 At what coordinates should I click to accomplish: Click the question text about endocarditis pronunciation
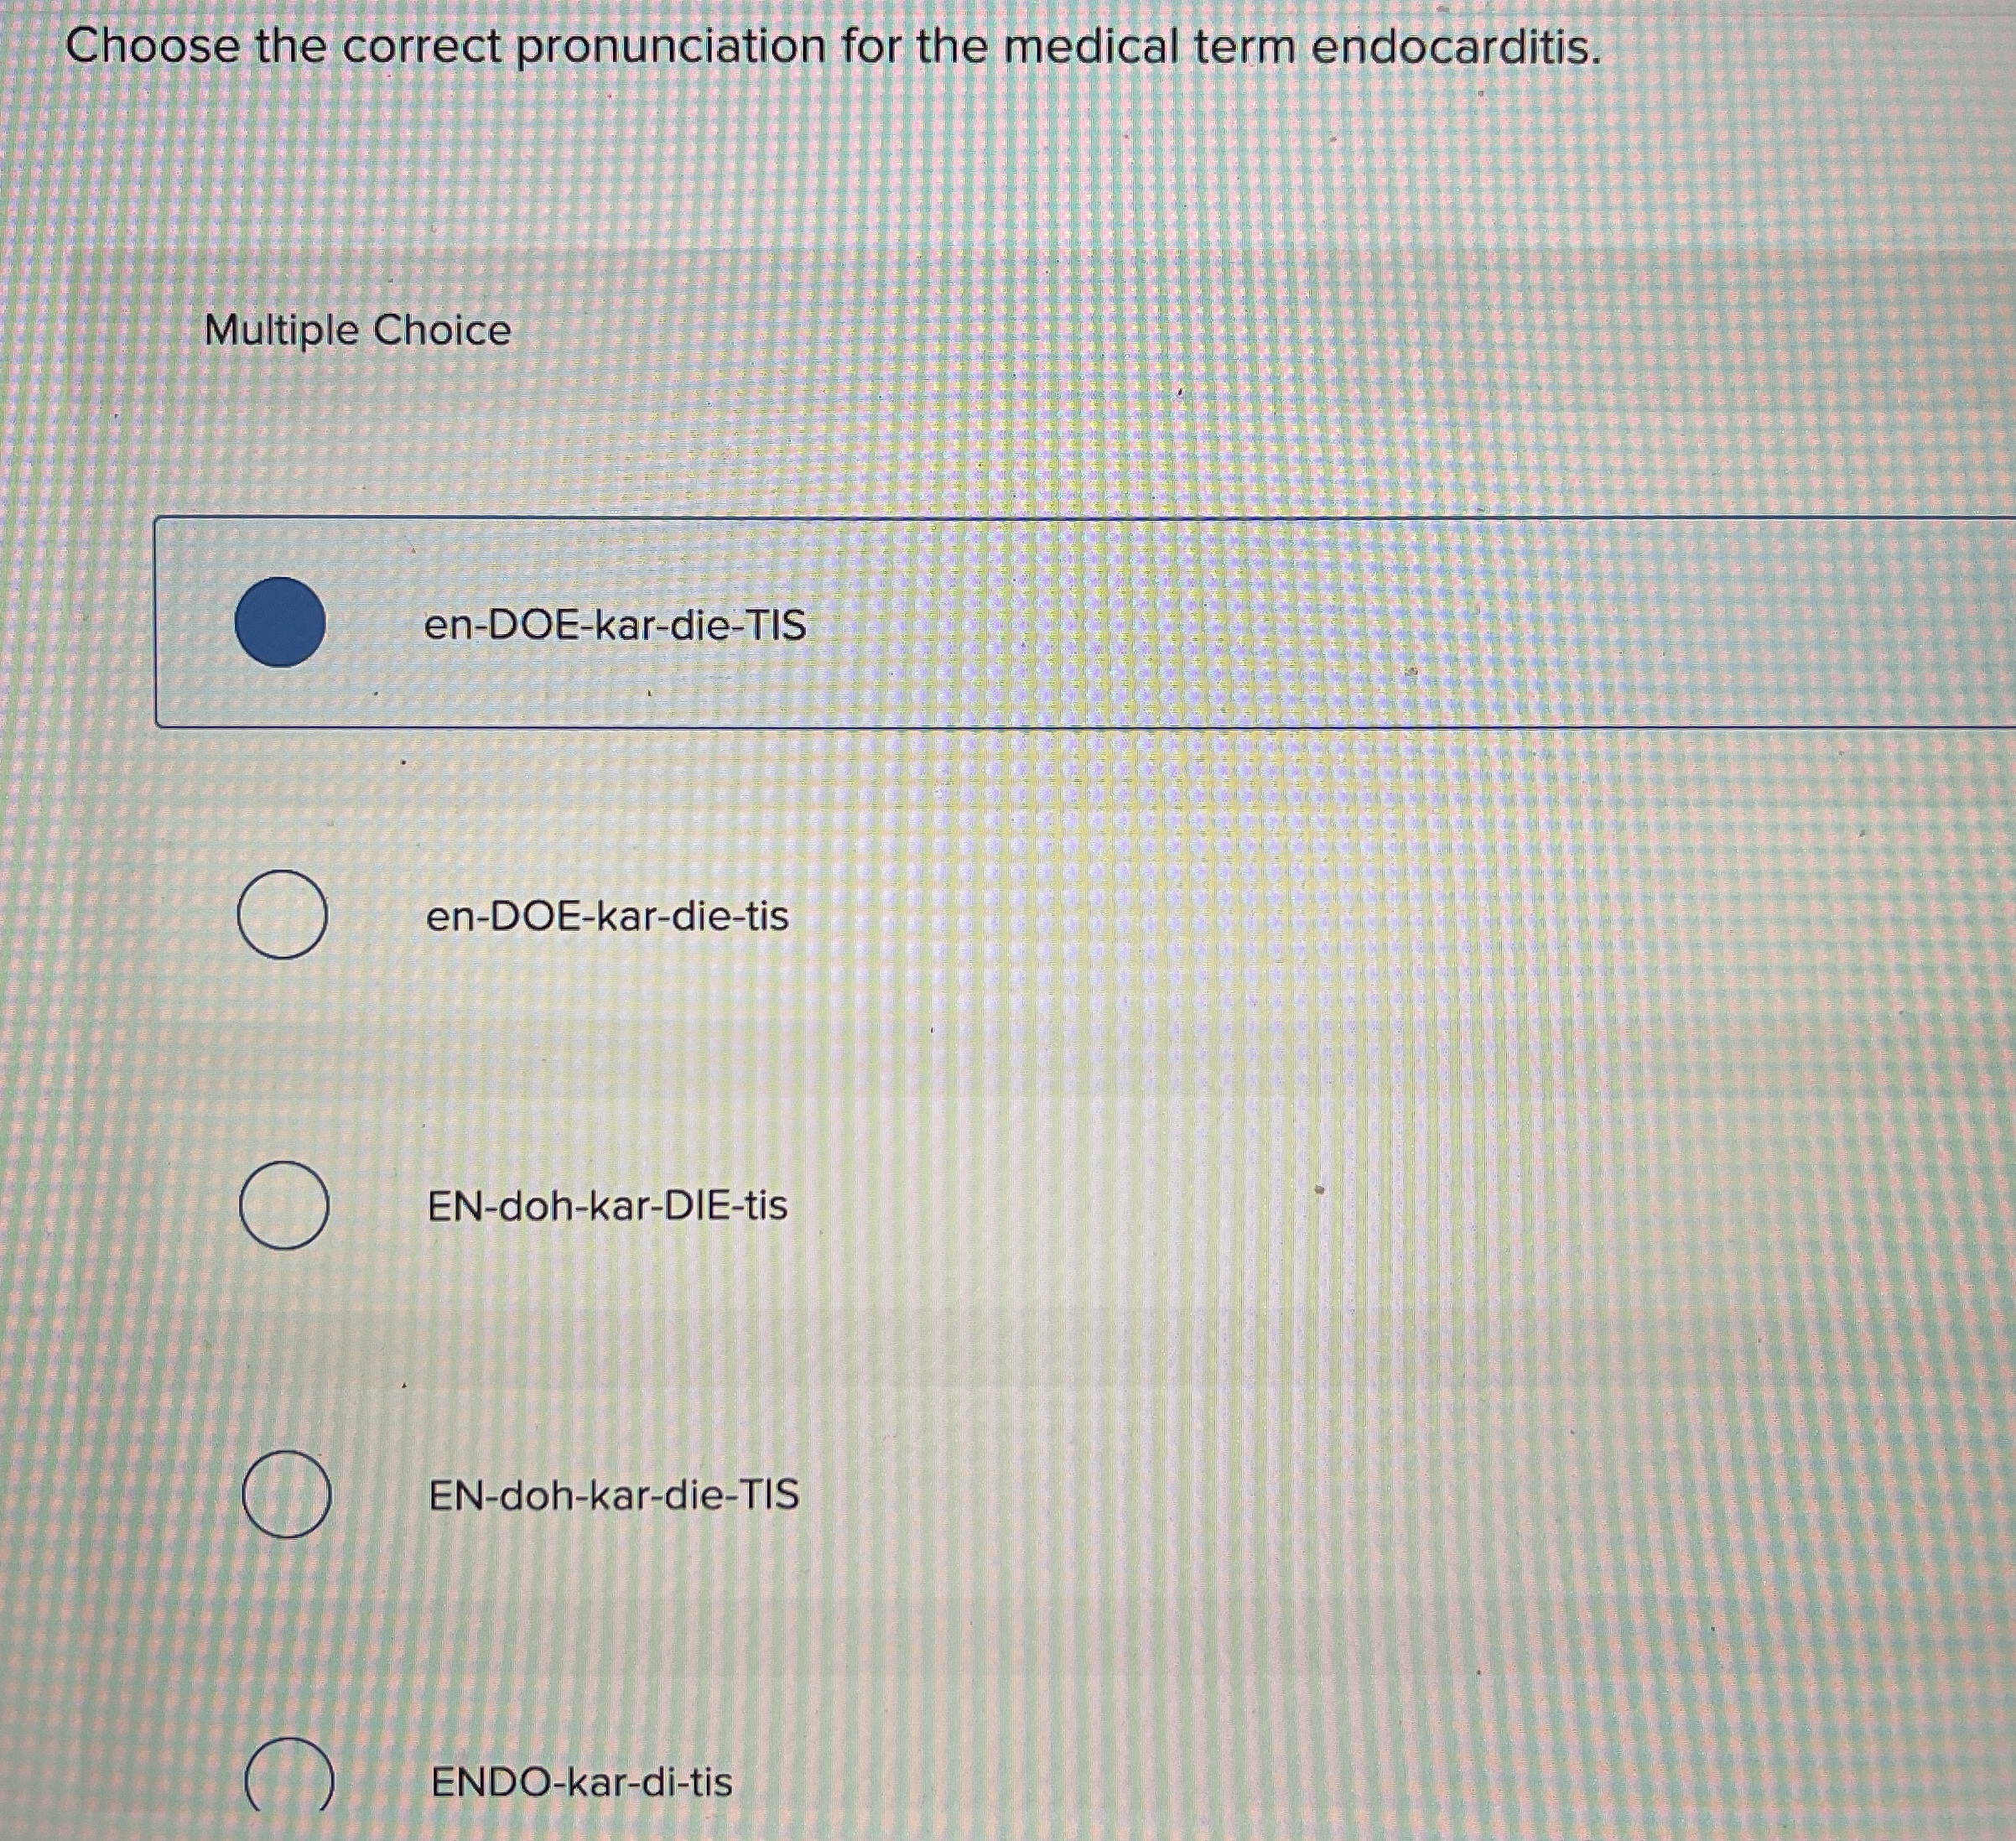[x=833, y=47]
